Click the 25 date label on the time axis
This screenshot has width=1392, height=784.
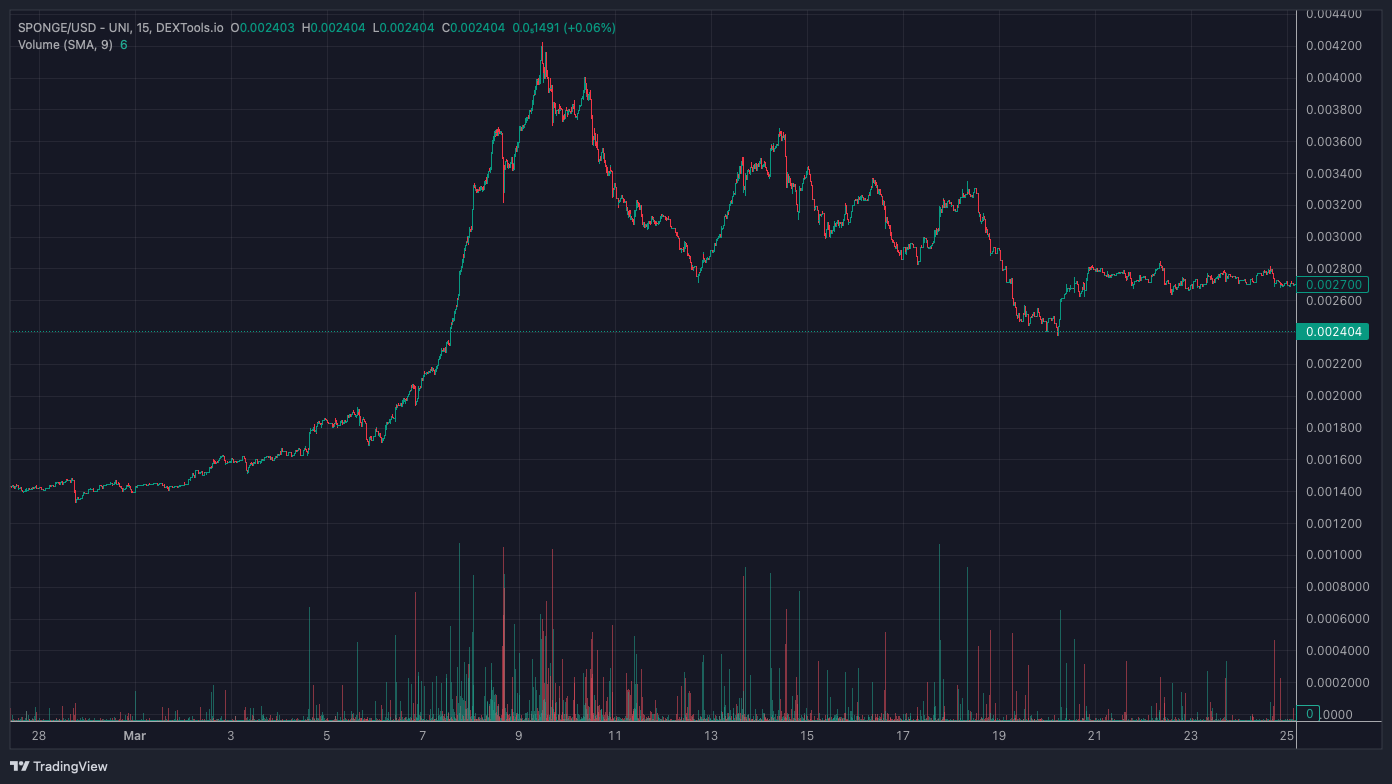(1288, 735)
